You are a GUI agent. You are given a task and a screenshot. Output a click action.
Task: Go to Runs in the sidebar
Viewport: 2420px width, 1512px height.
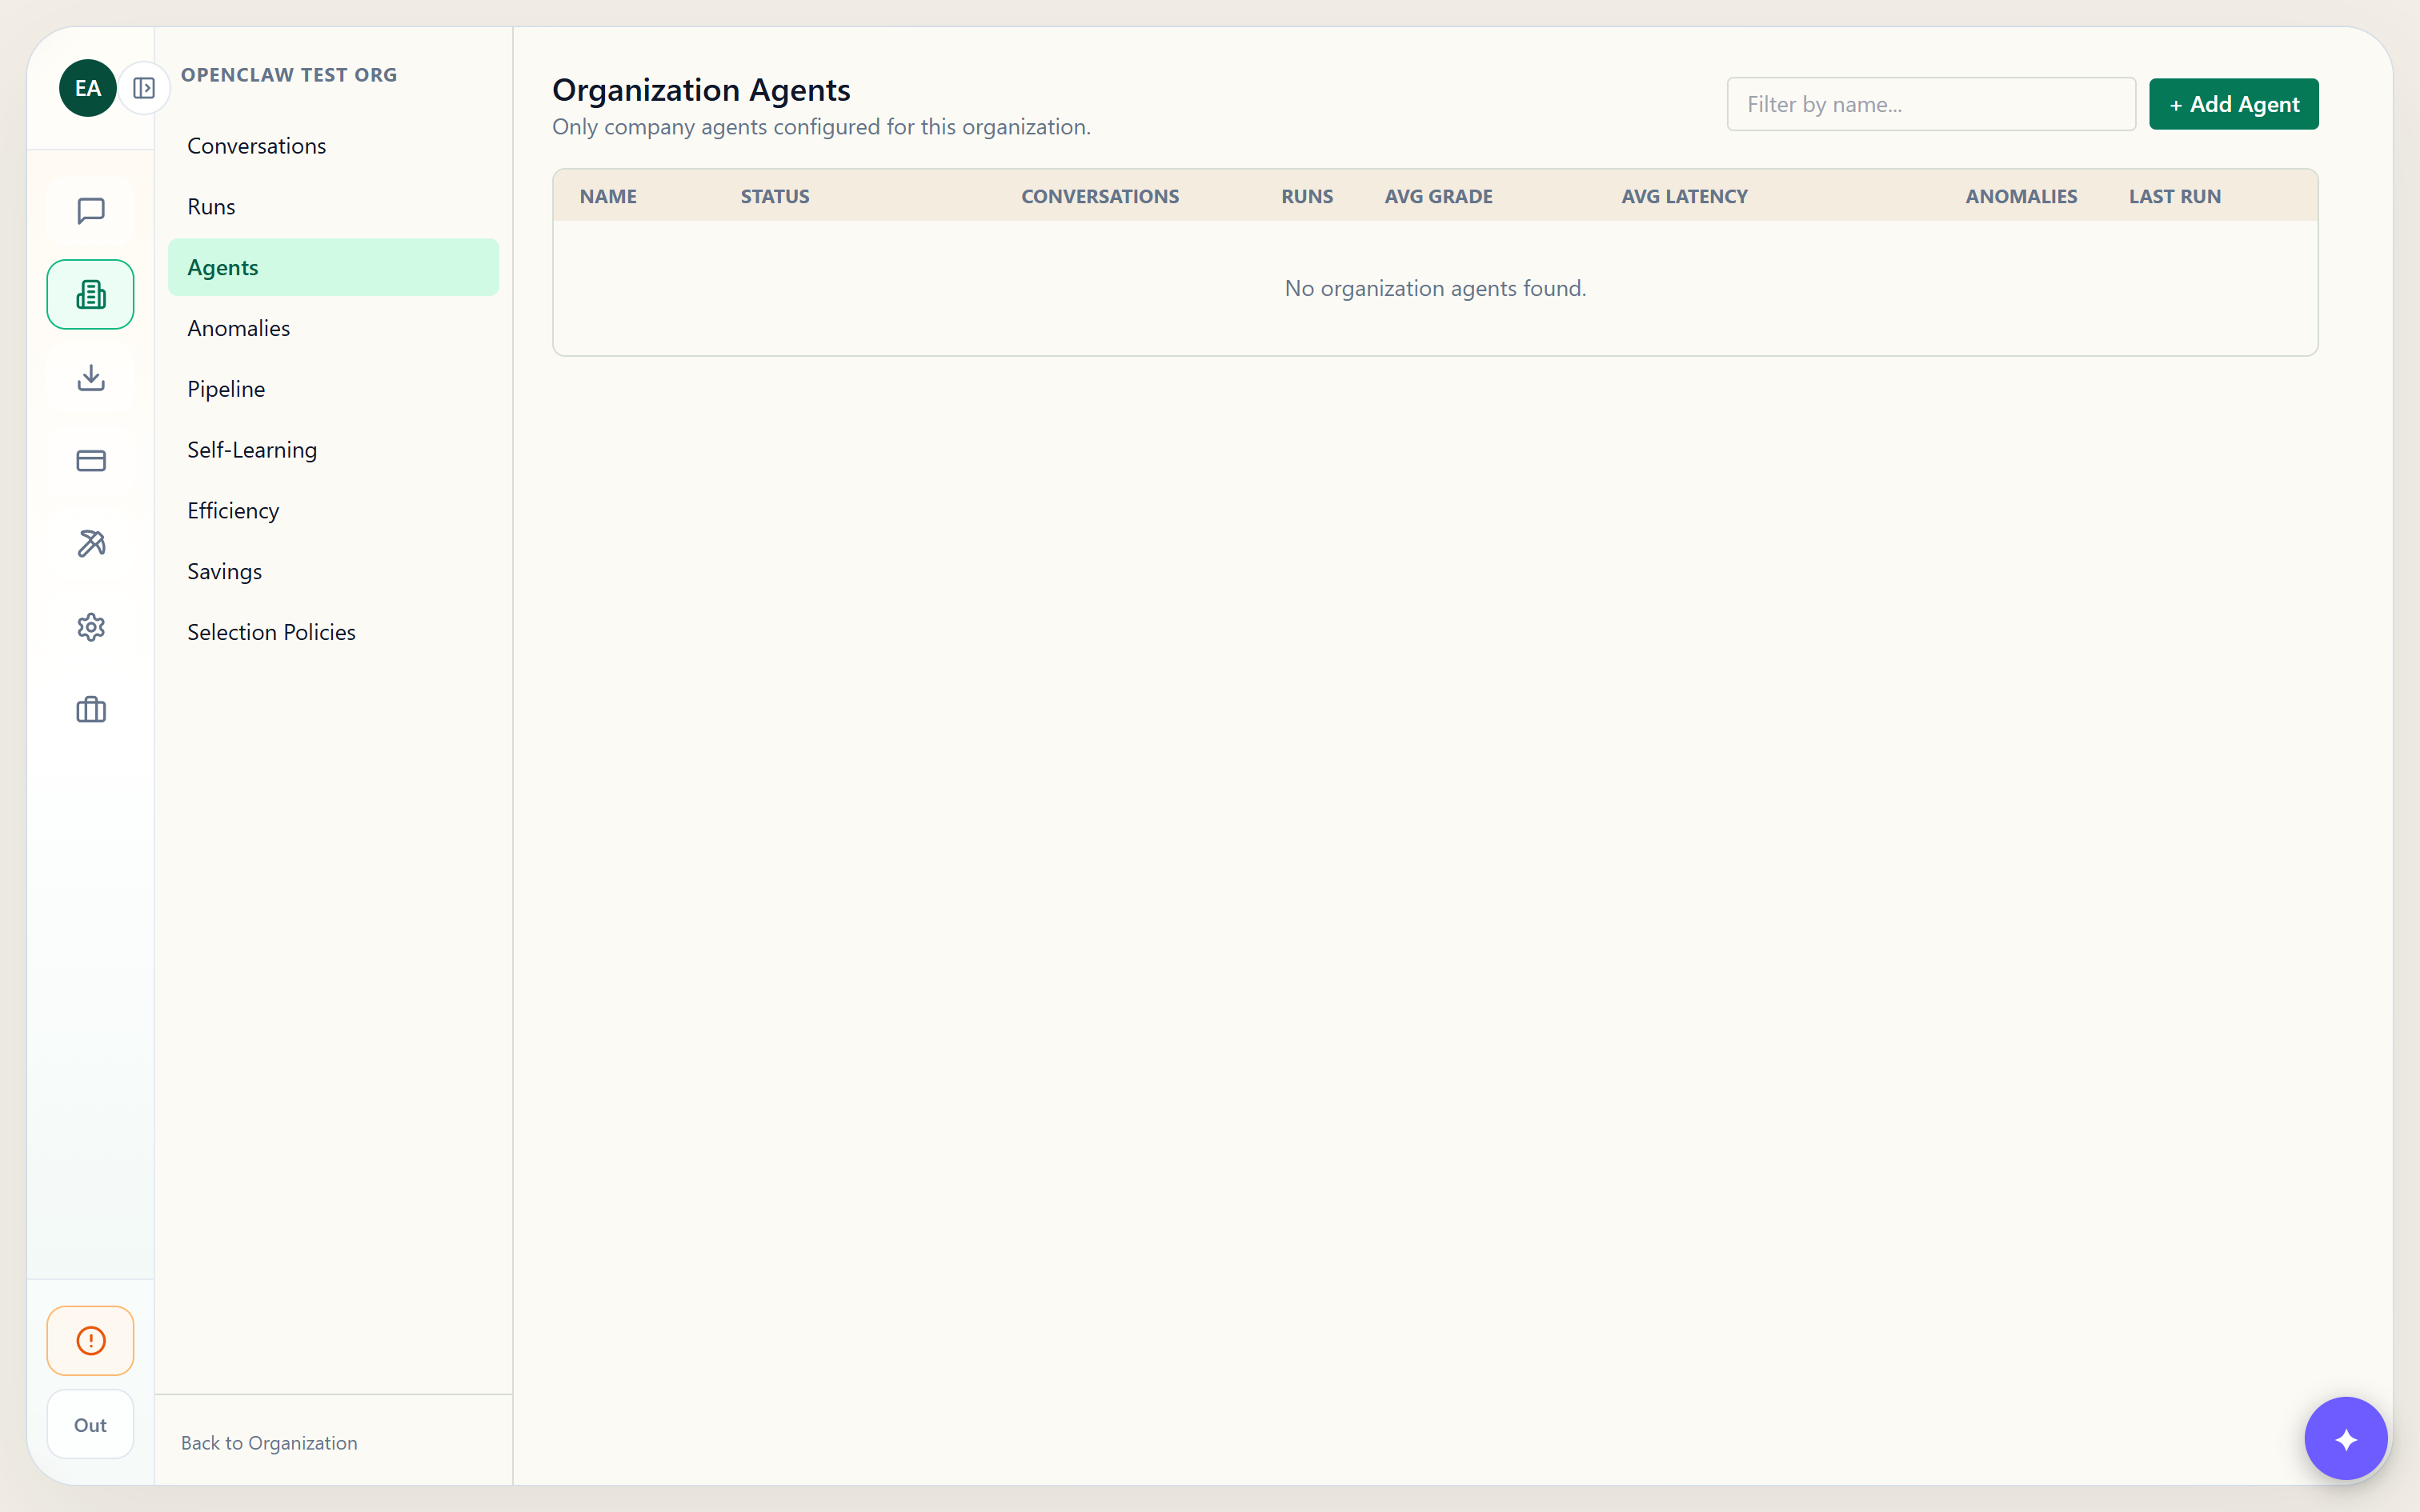pyautogui.click(x=333, y=207)
